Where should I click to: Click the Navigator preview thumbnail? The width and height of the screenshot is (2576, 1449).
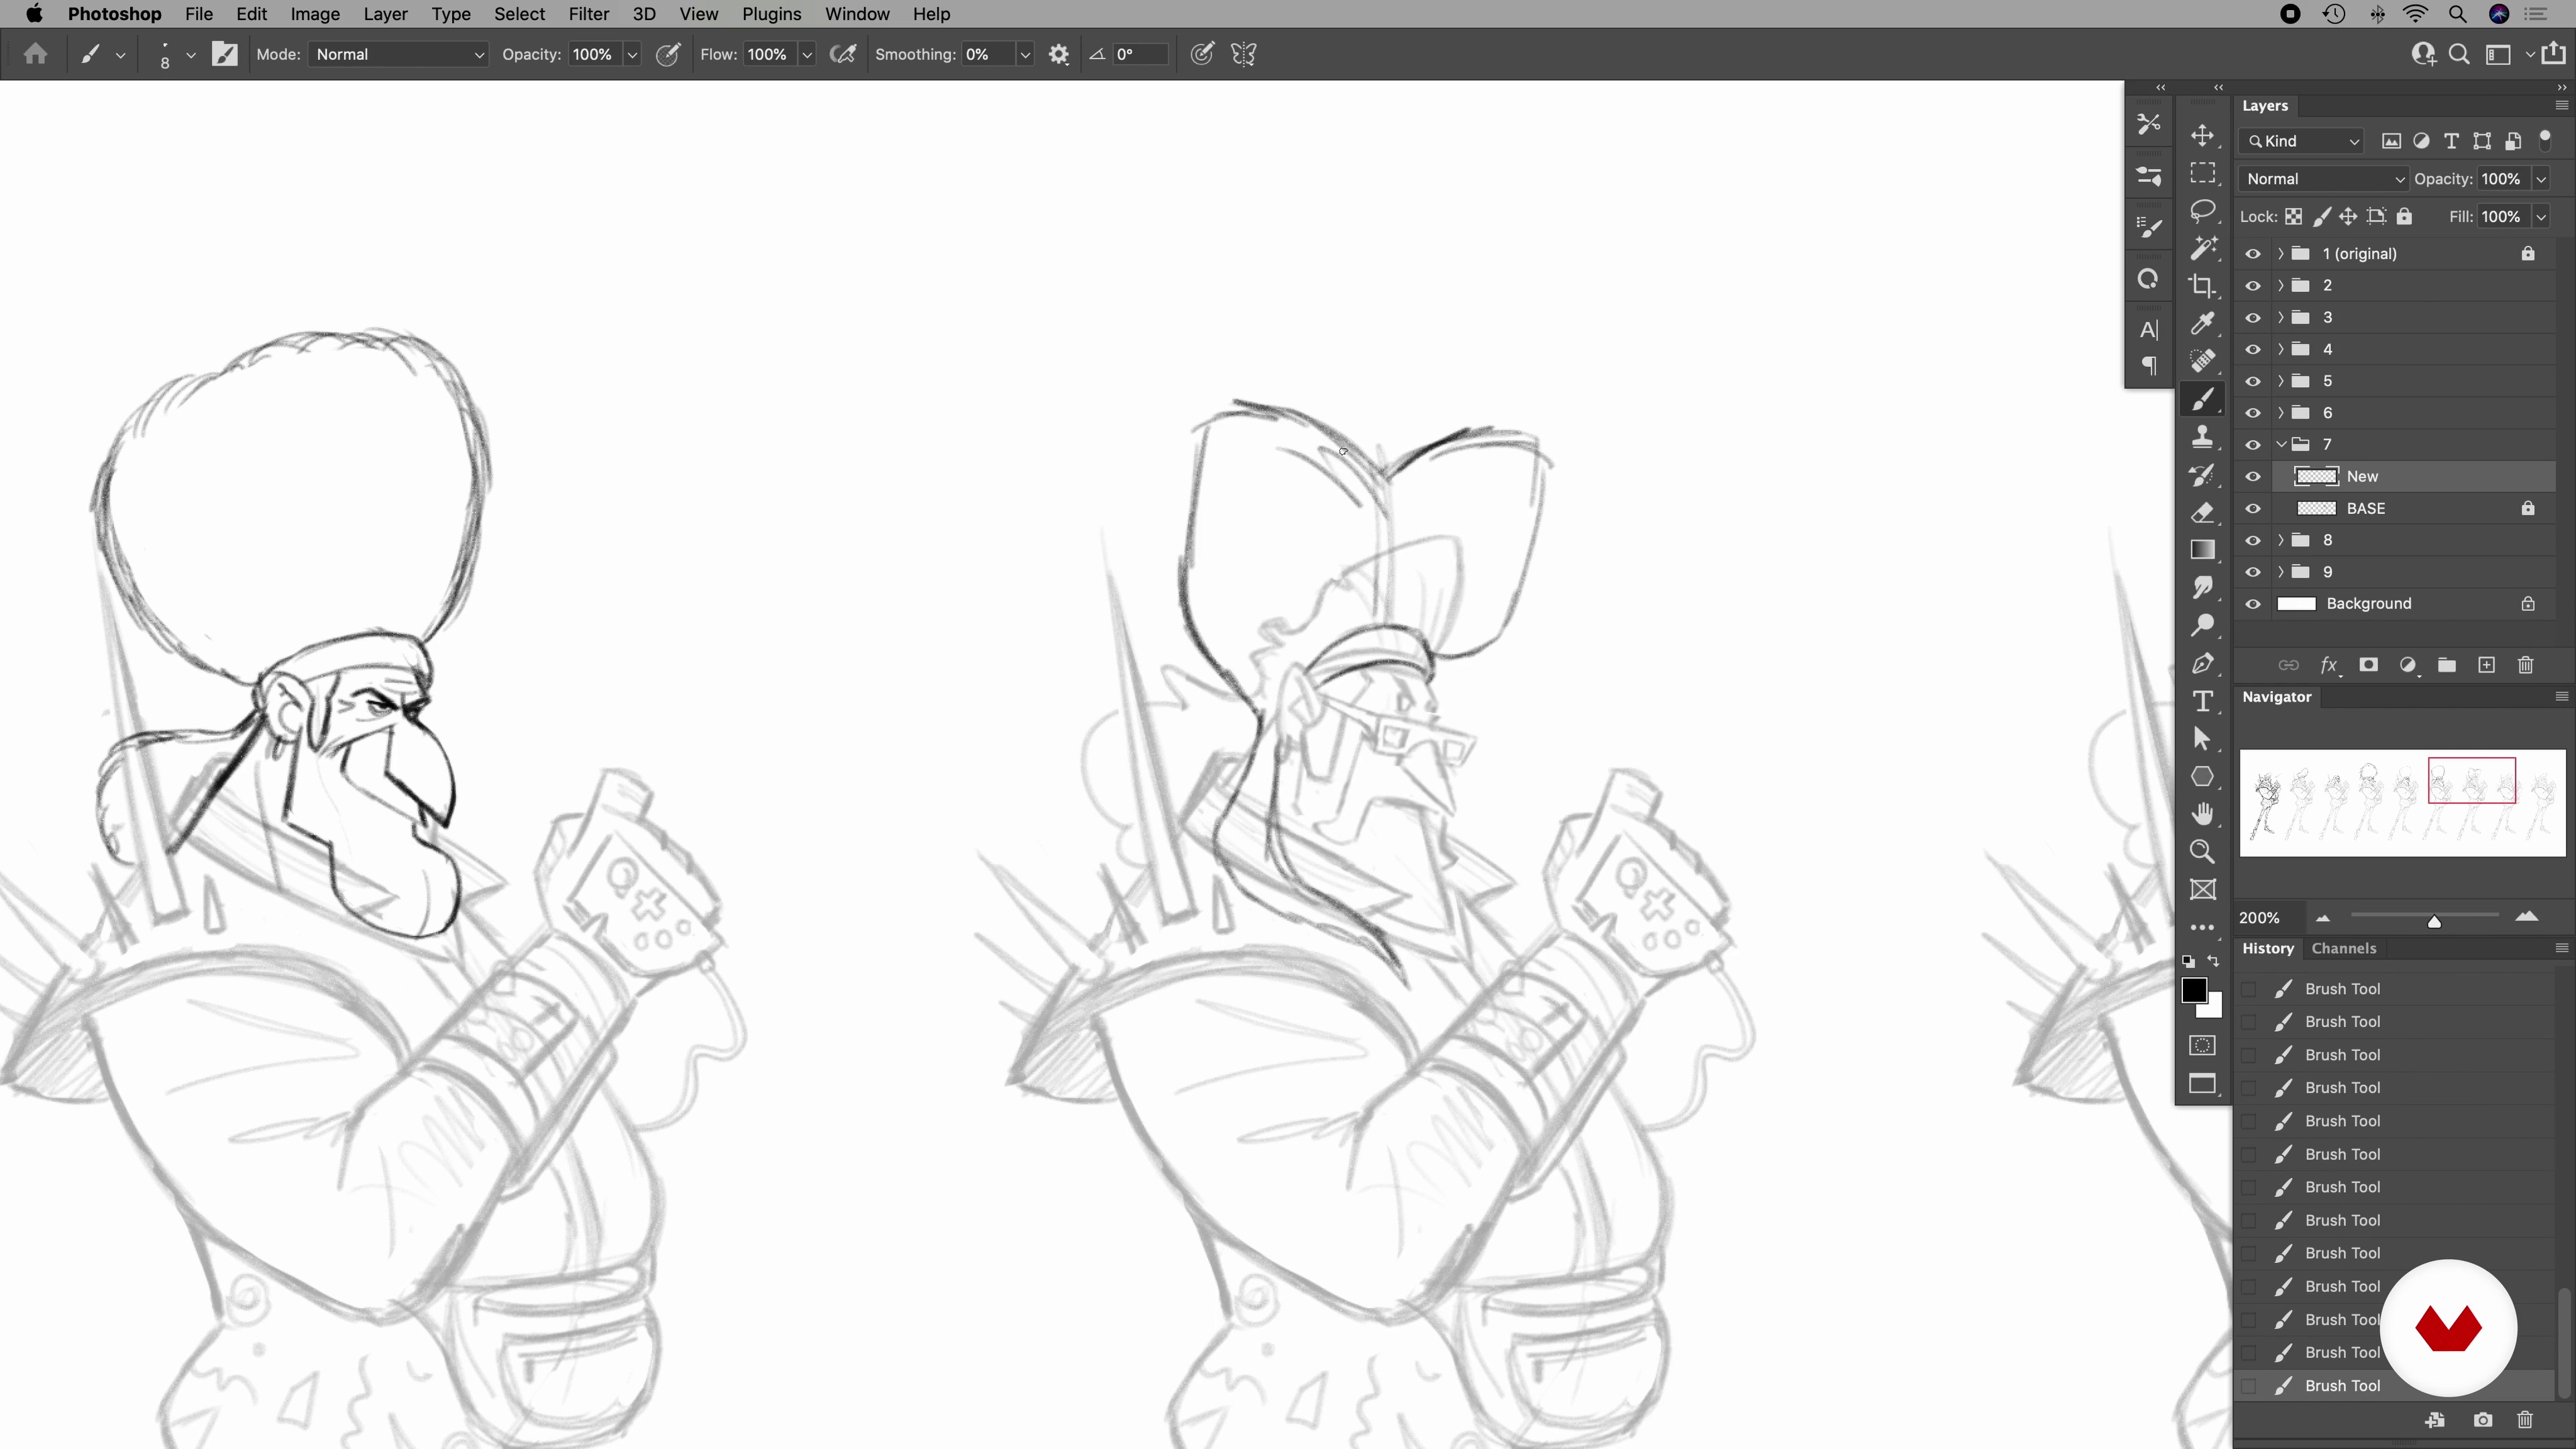2402,803
